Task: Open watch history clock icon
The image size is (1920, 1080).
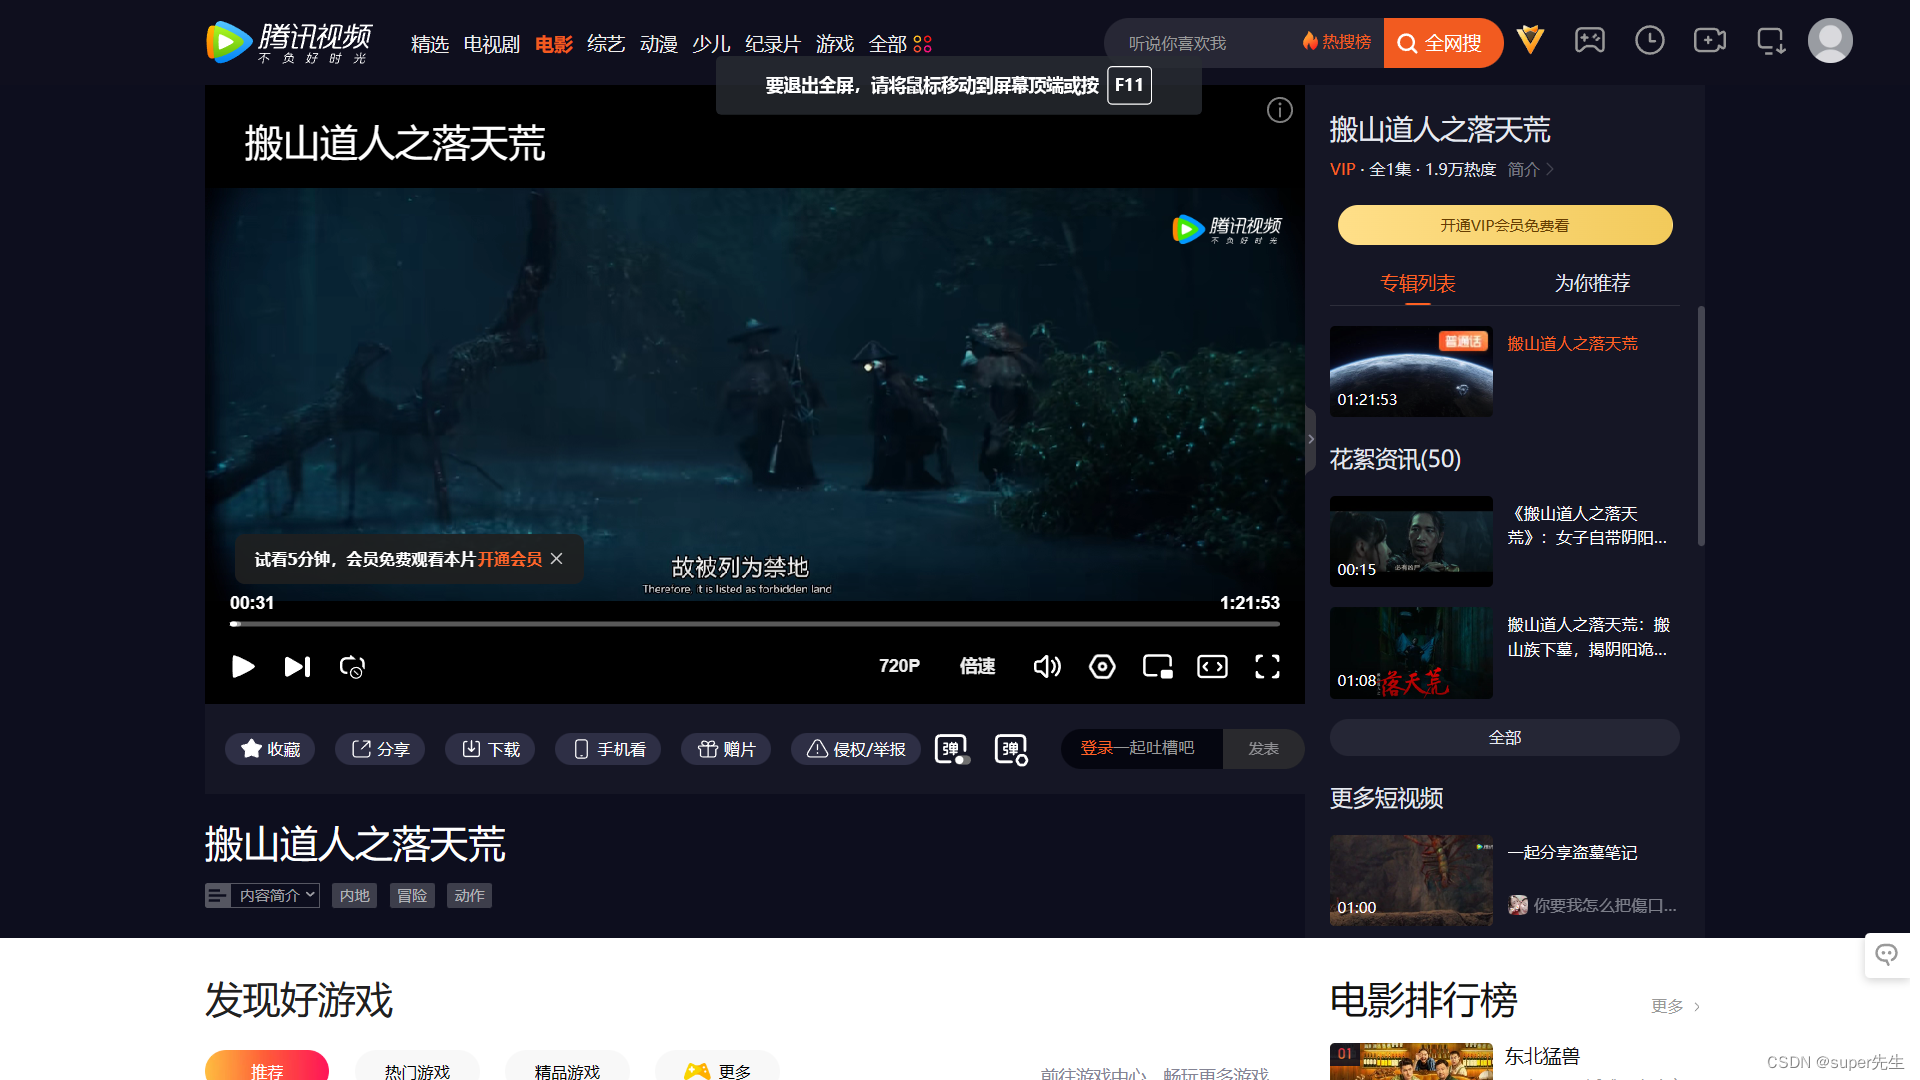Action: click(x=1650, y=41)
